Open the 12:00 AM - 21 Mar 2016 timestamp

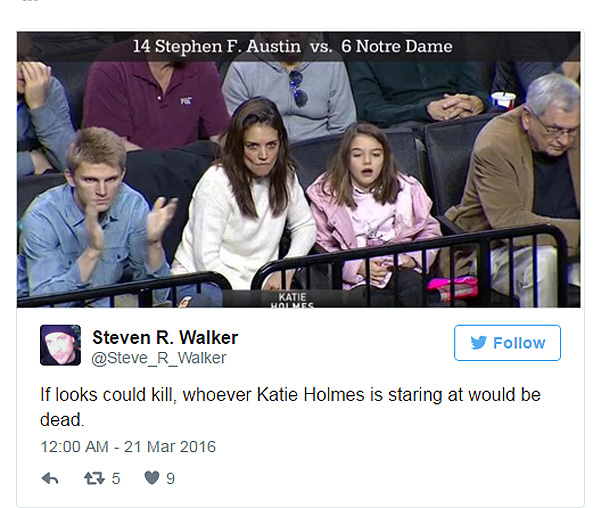pyautogui.click(x=128, y=446)
